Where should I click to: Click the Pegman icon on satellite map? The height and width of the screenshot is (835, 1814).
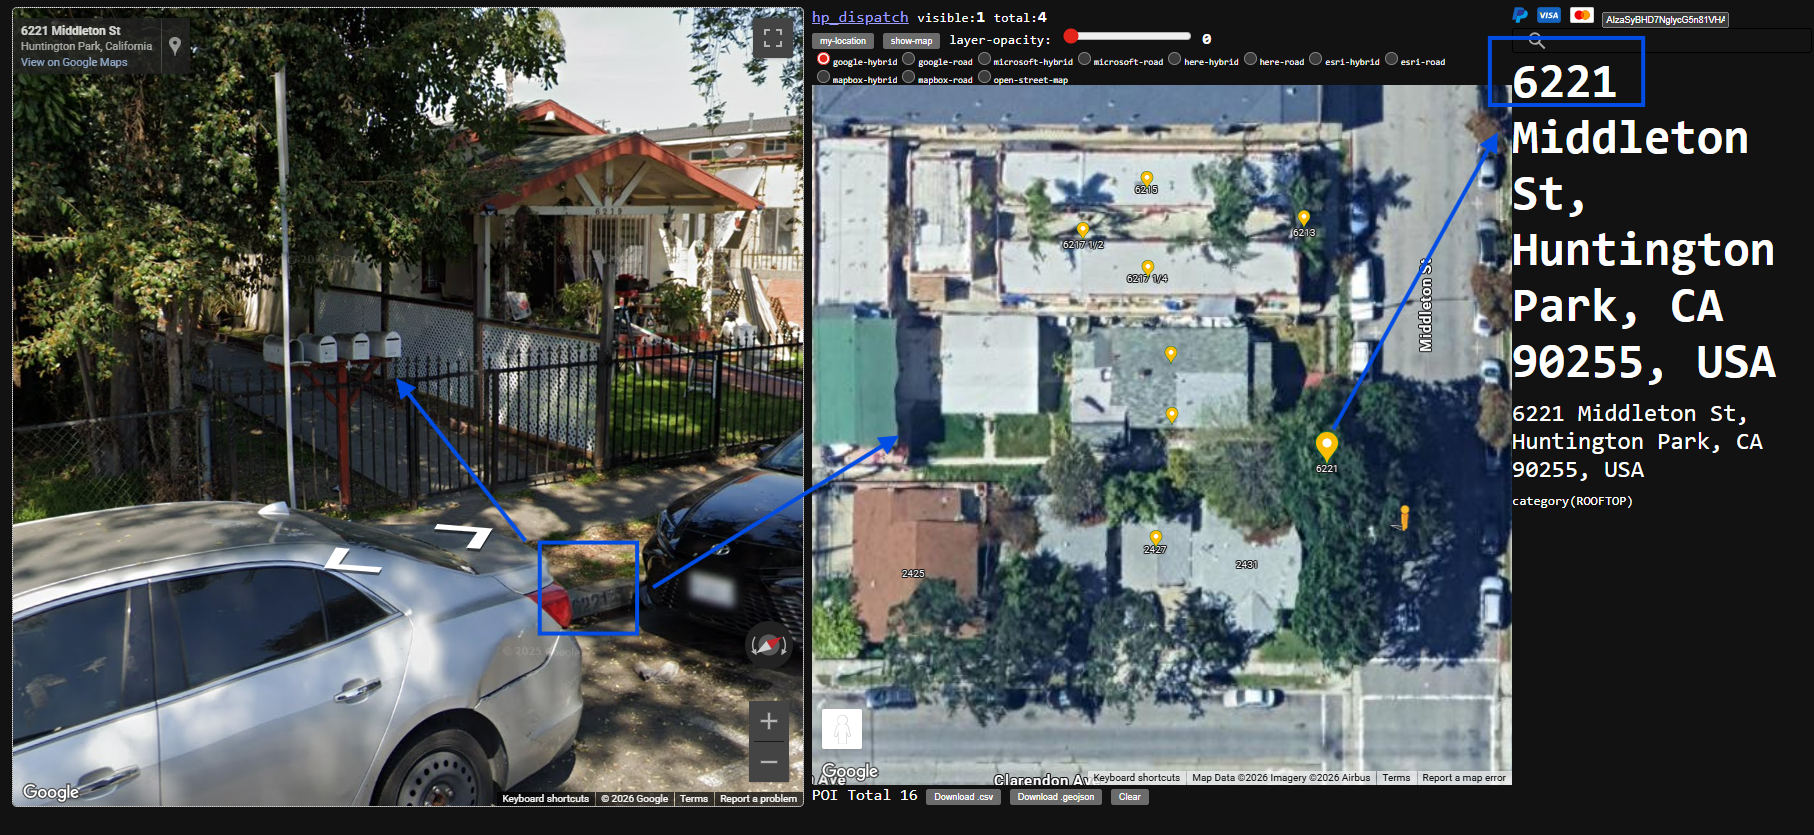[x=841, y=729]
